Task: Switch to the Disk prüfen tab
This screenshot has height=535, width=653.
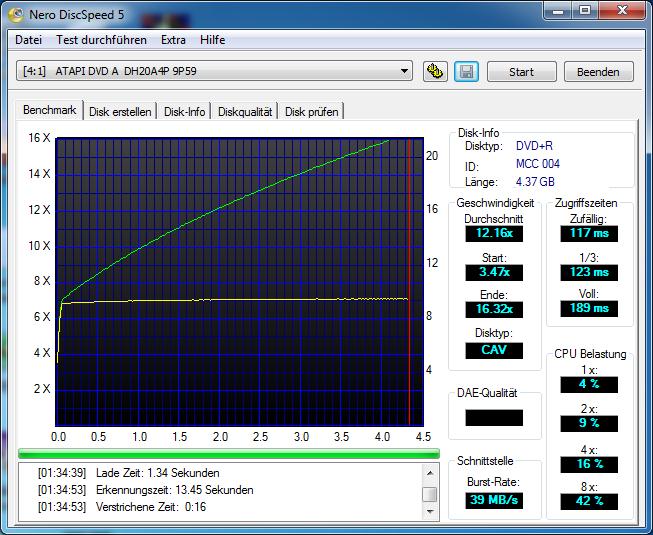Action: coord(312,112)
